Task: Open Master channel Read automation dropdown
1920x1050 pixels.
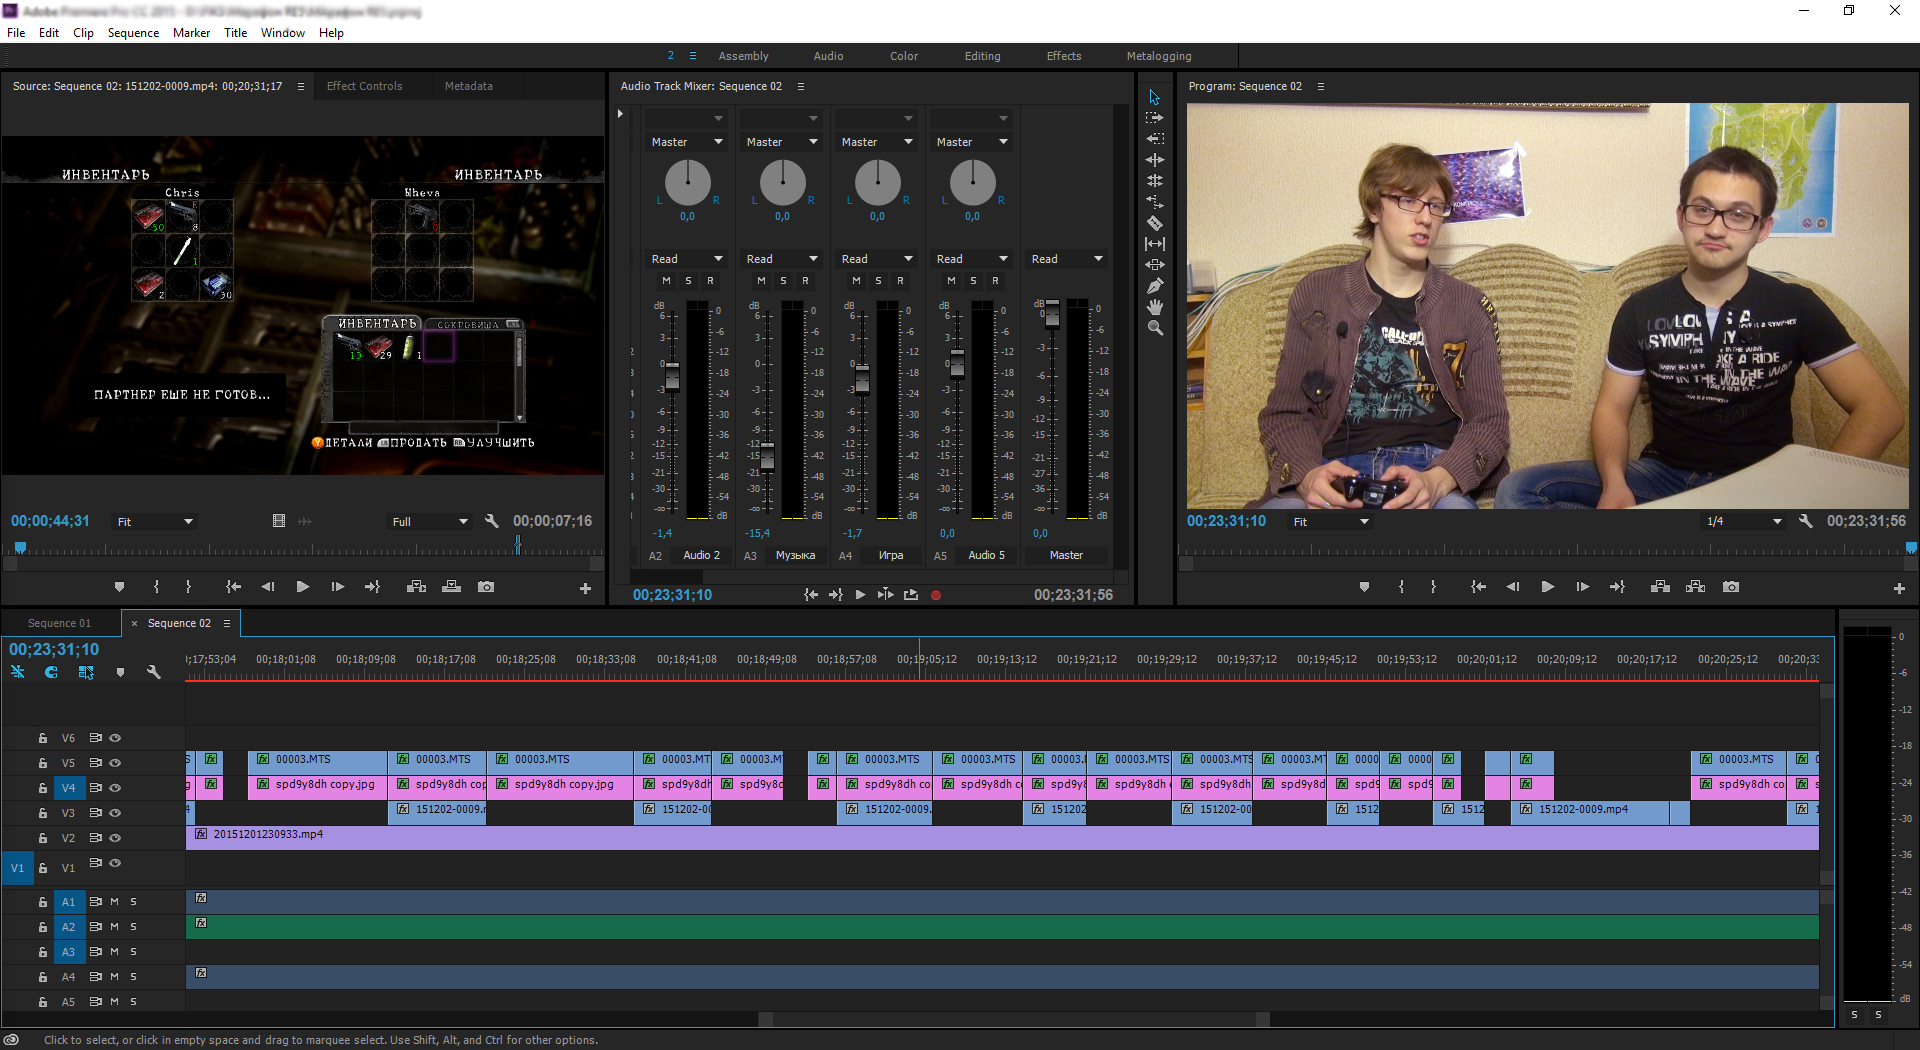Action: [x=1066, y=259]
